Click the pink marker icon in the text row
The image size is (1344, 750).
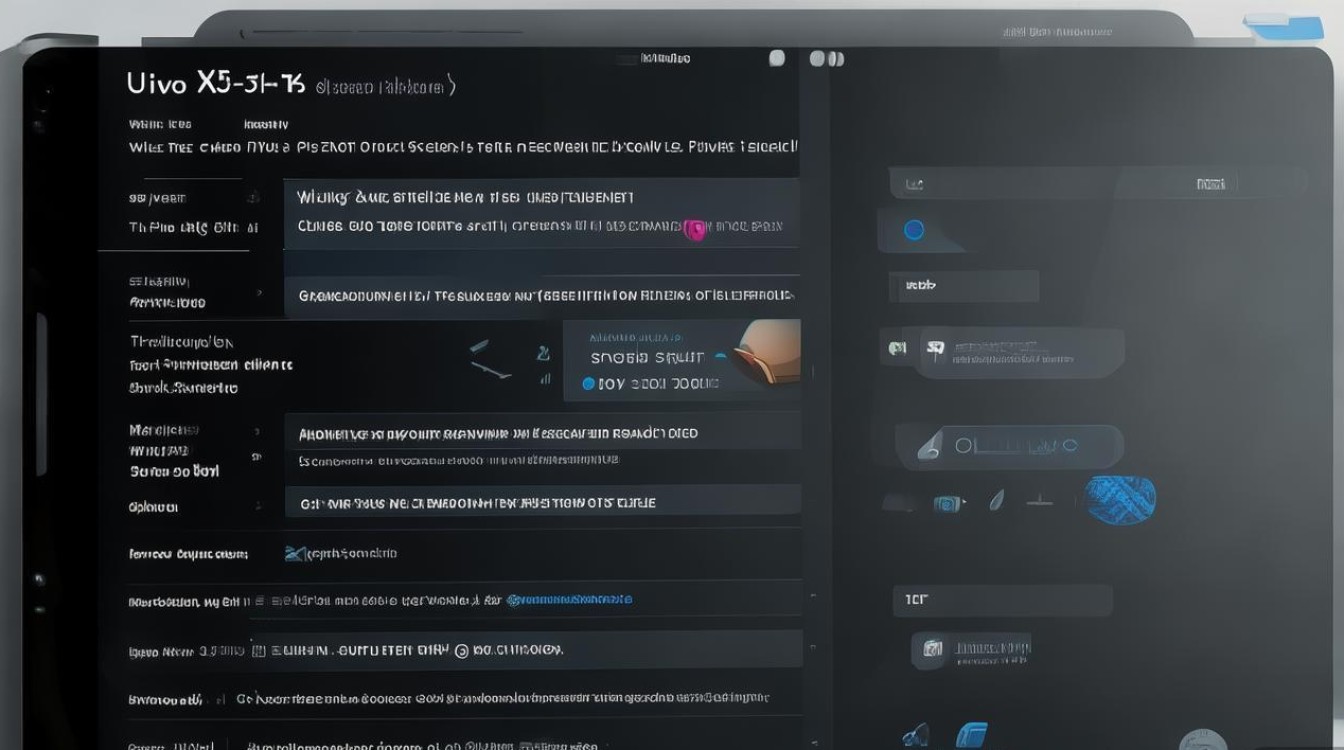[x=695, y=230]
